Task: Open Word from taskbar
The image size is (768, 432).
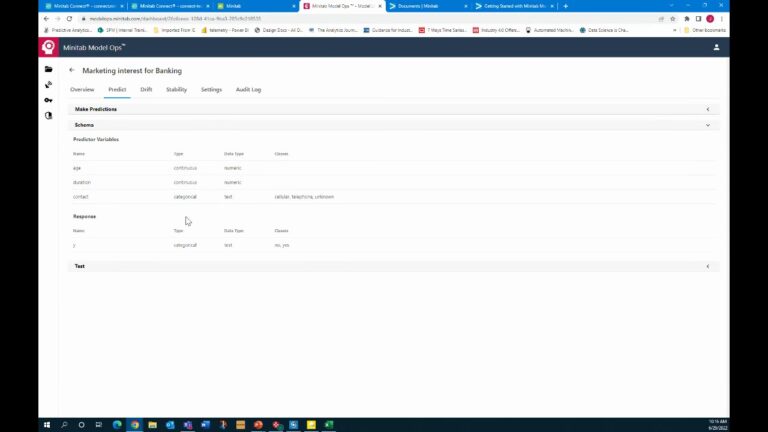Action: (205, 425)
